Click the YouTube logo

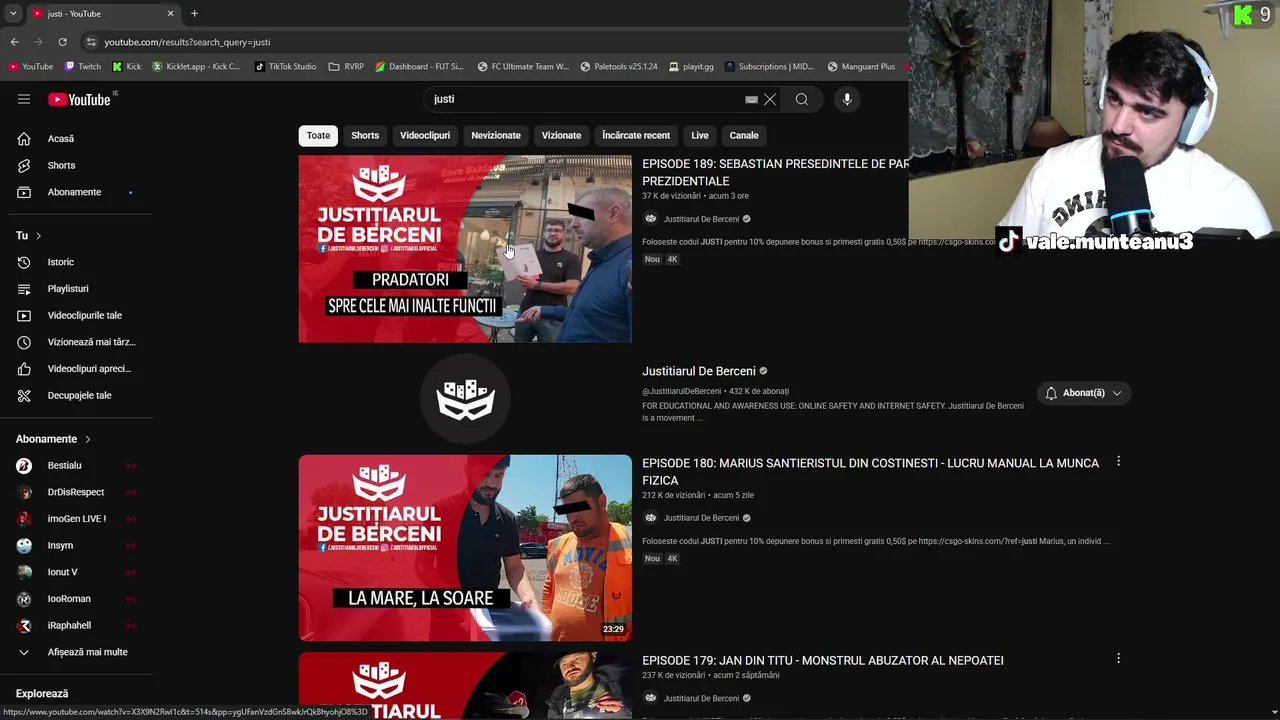point(80,99)
